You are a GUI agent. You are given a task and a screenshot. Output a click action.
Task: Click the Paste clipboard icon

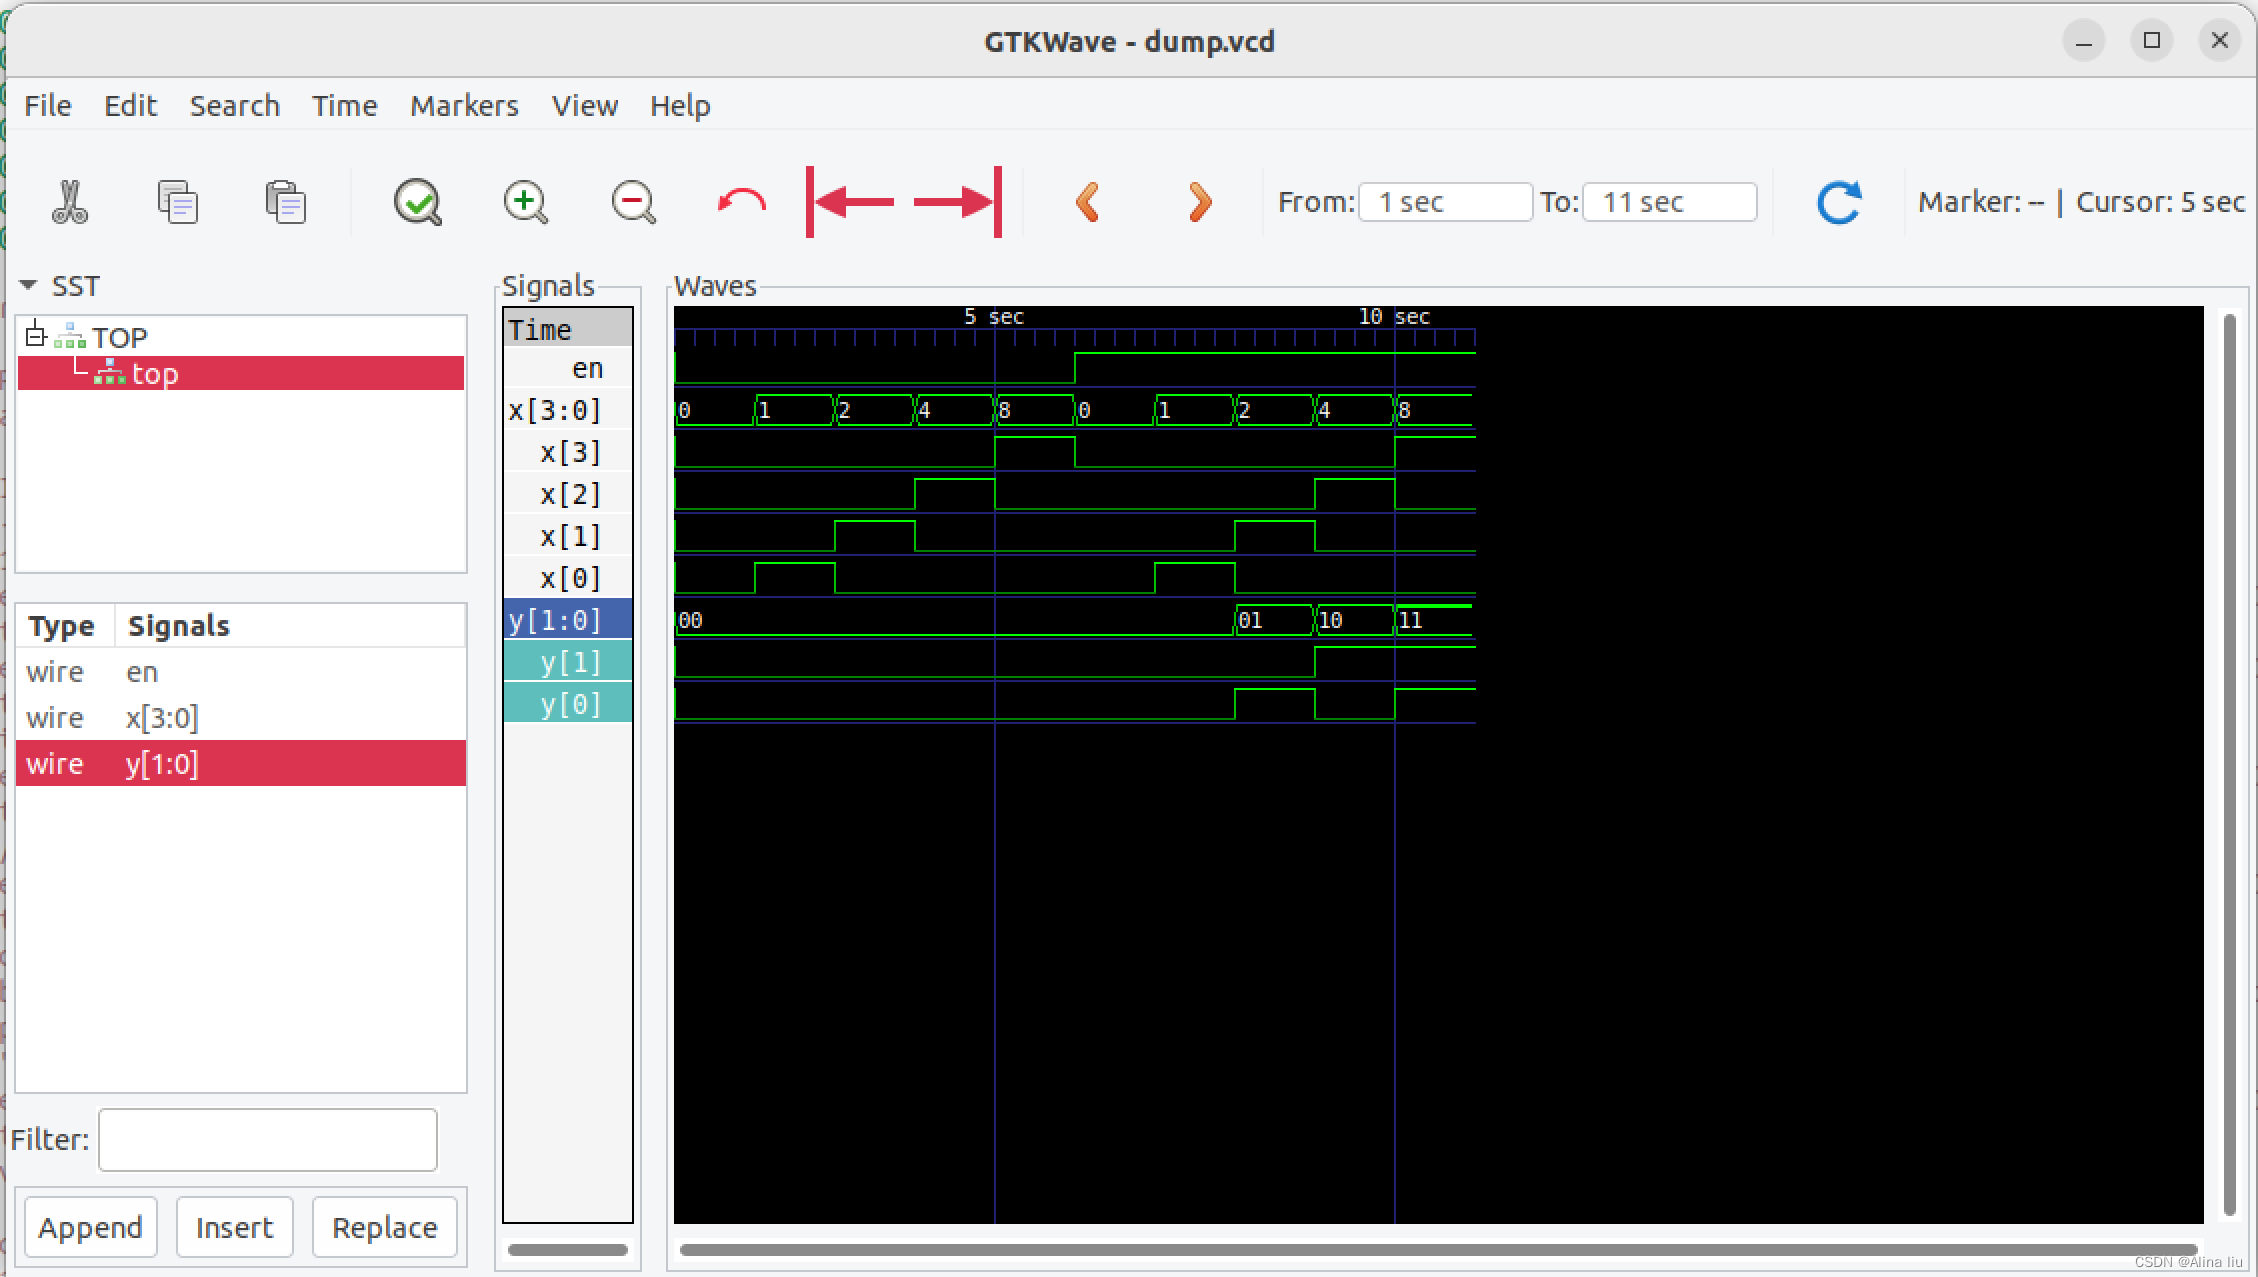(x=285, y=202)
